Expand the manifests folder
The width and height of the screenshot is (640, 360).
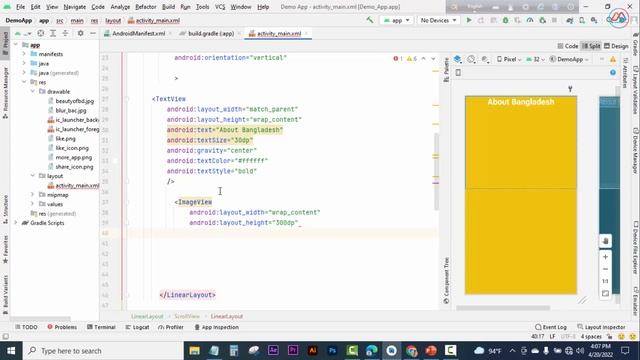(x=24, y=54)
